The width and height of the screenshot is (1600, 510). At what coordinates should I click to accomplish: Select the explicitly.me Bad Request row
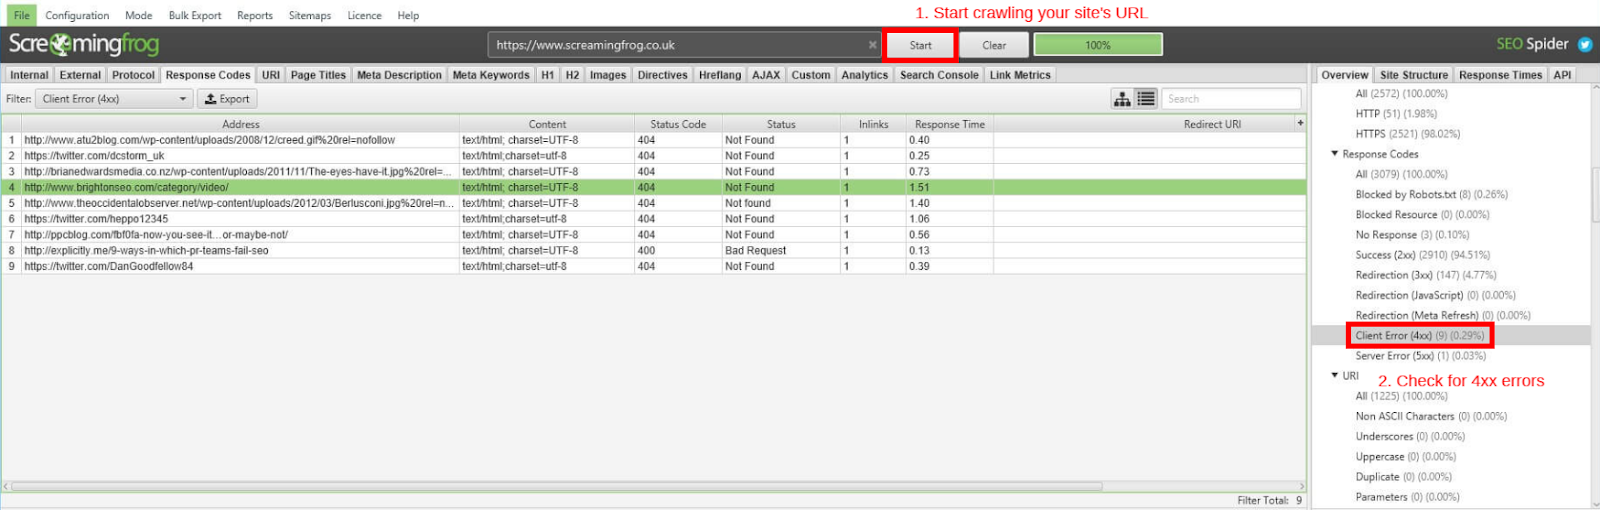[654, 251]
